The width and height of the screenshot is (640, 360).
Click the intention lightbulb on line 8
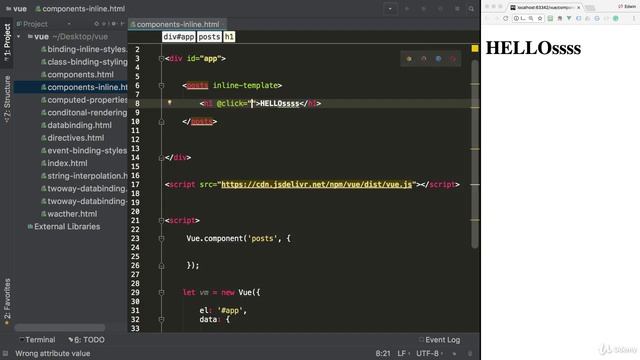(x=169, y=102)
